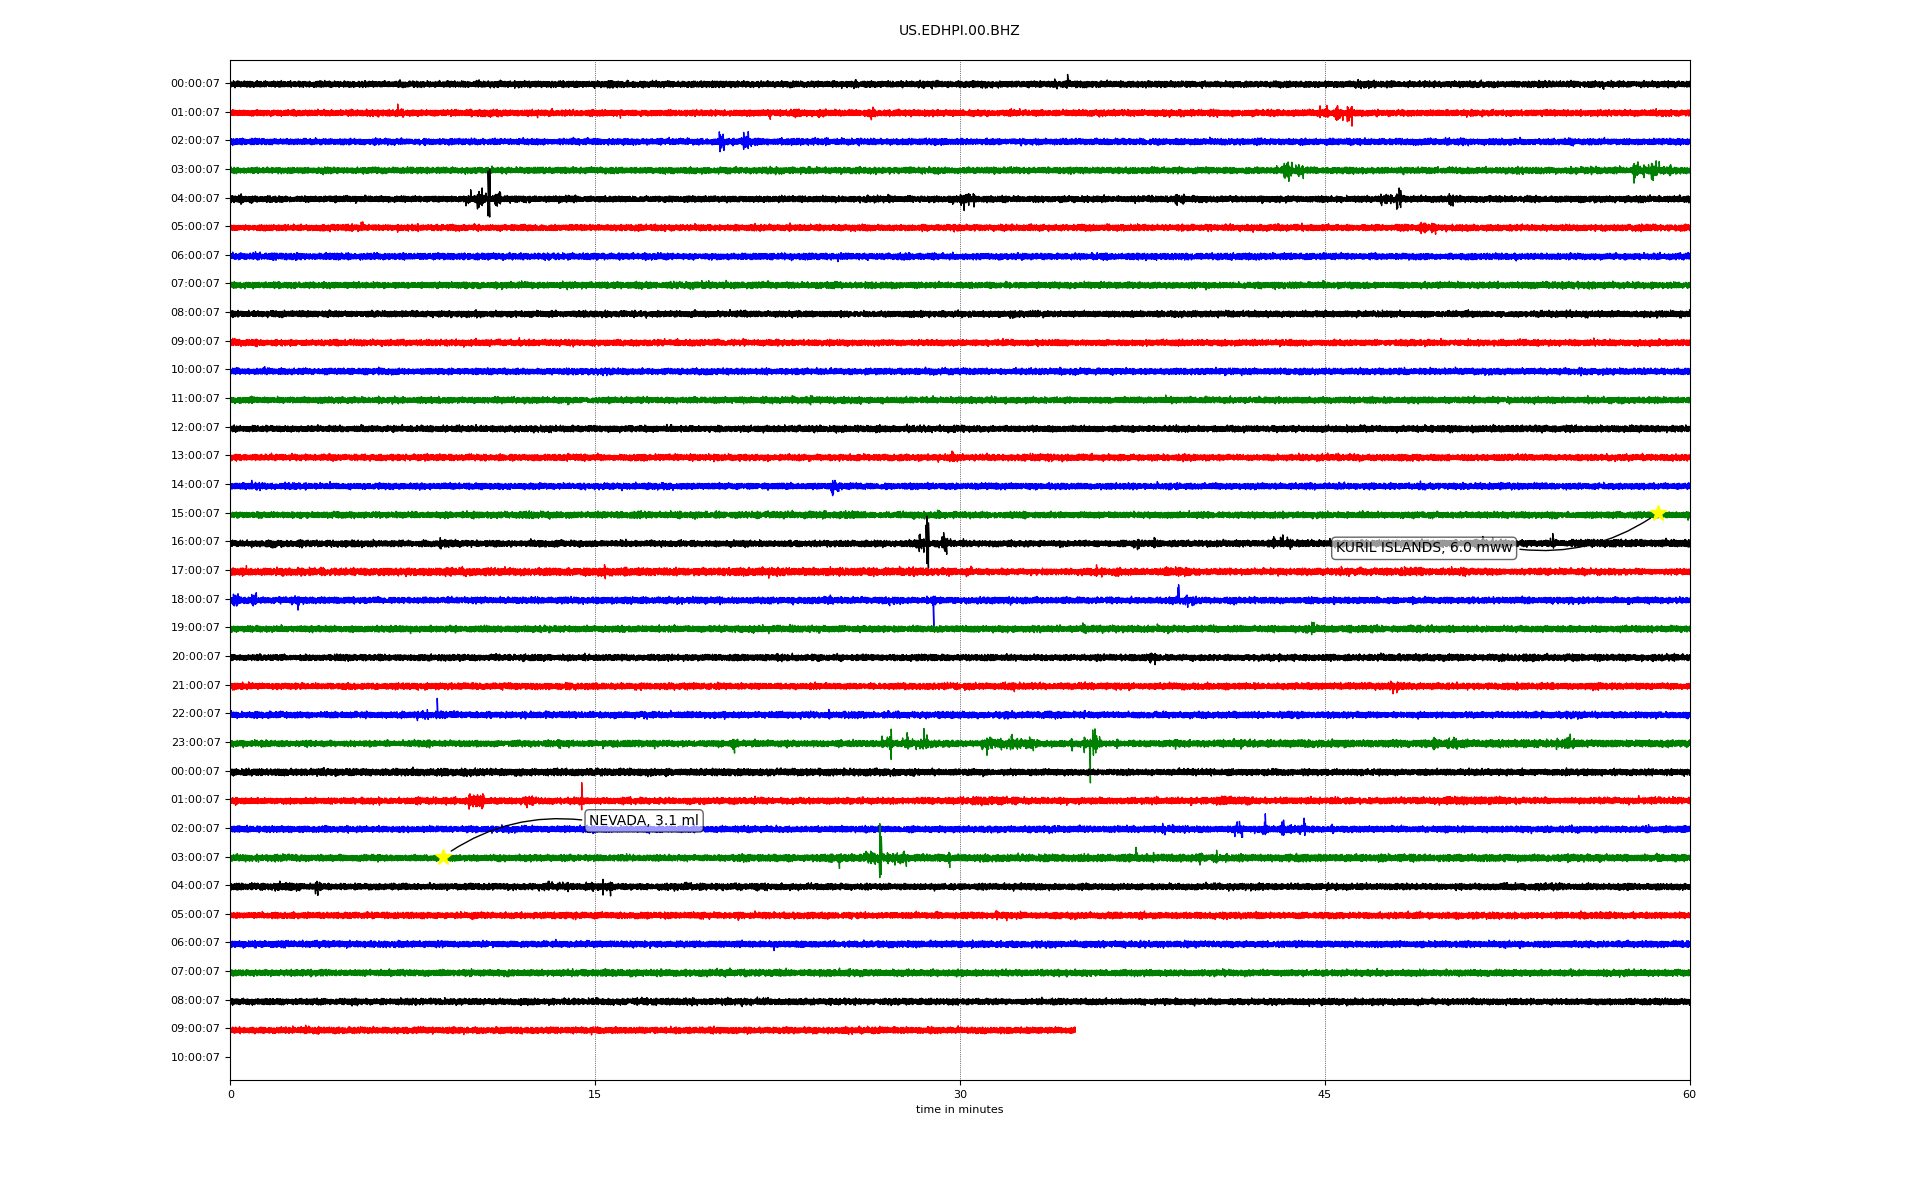Image resolution: width=1920 pixels, height=1200 pixels.
Task: Click the x-axis tick label 45
Action: coord(1325,1095)
